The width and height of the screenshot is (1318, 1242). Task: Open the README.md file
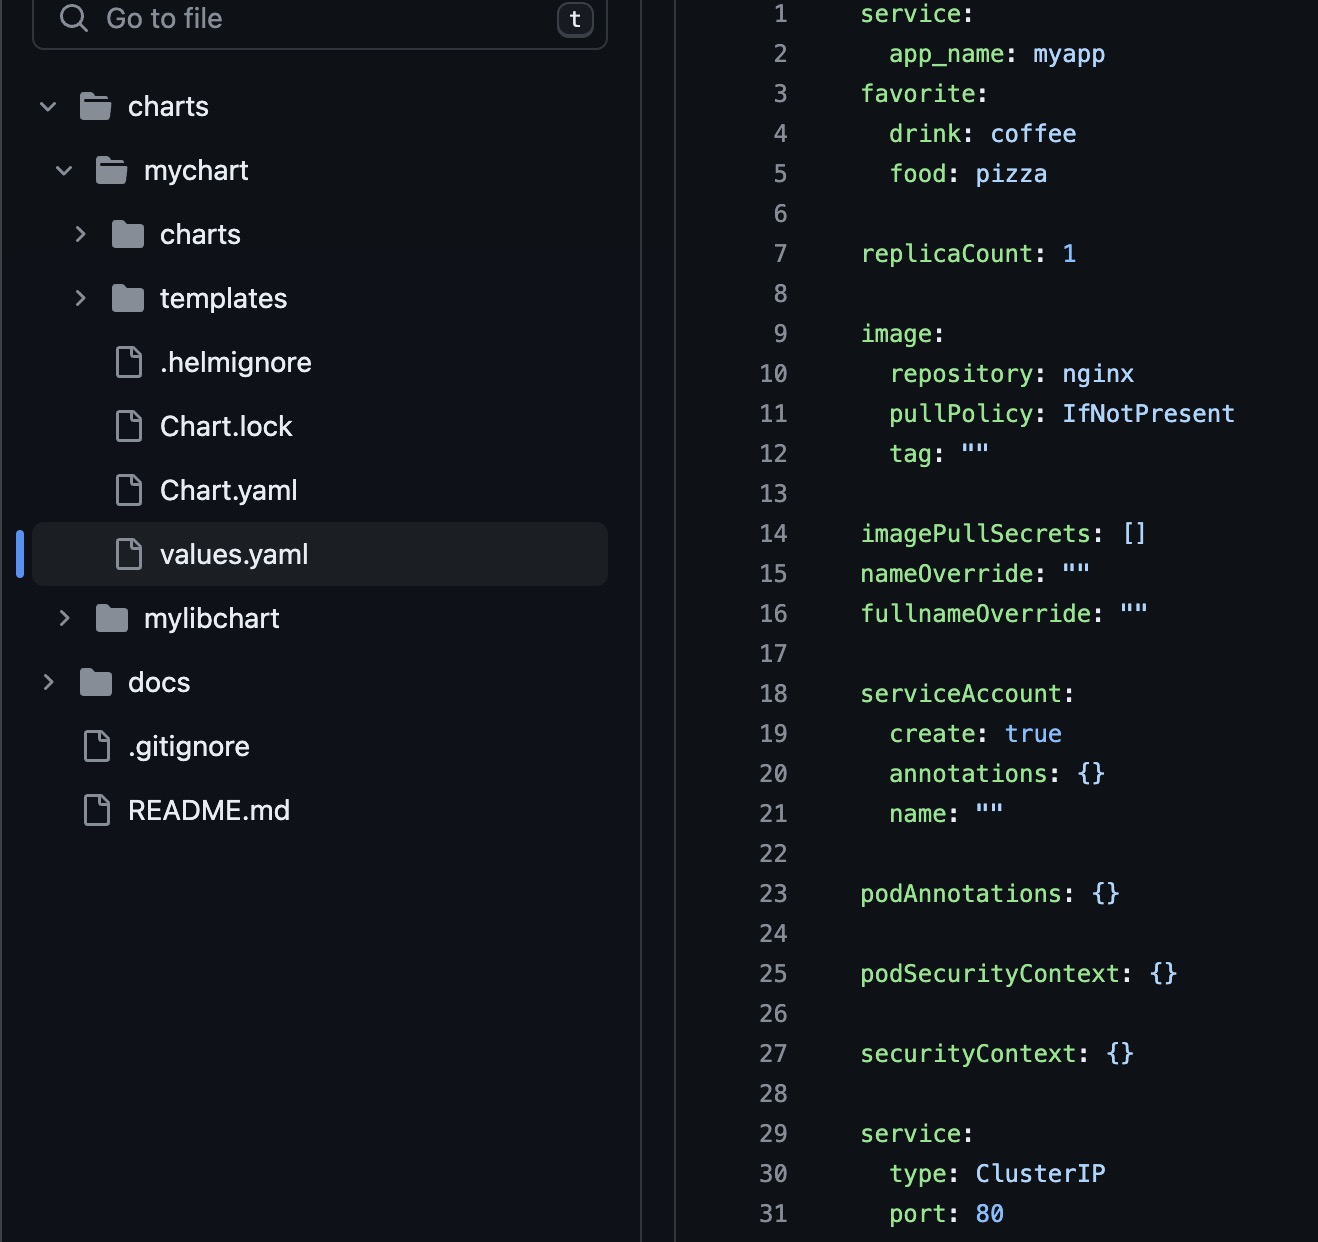[x=209, y=810]
